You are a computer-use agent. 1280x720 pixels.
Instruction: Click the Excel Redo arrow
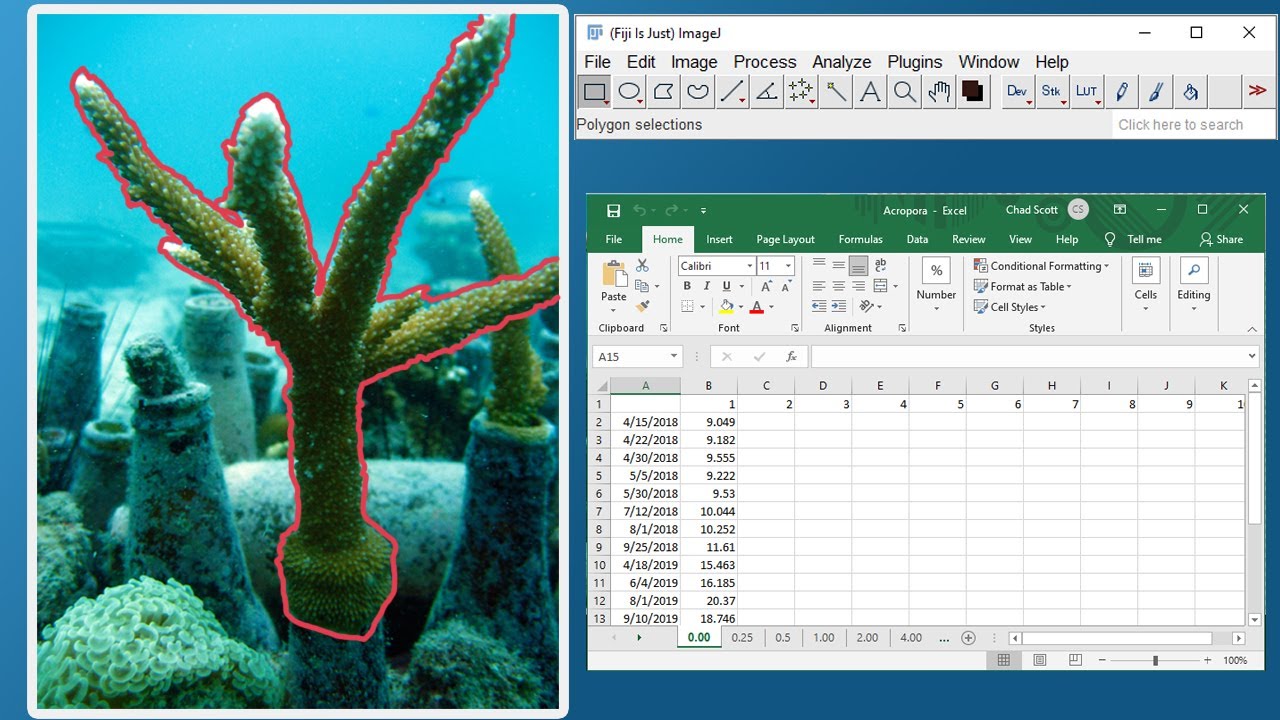671,210
